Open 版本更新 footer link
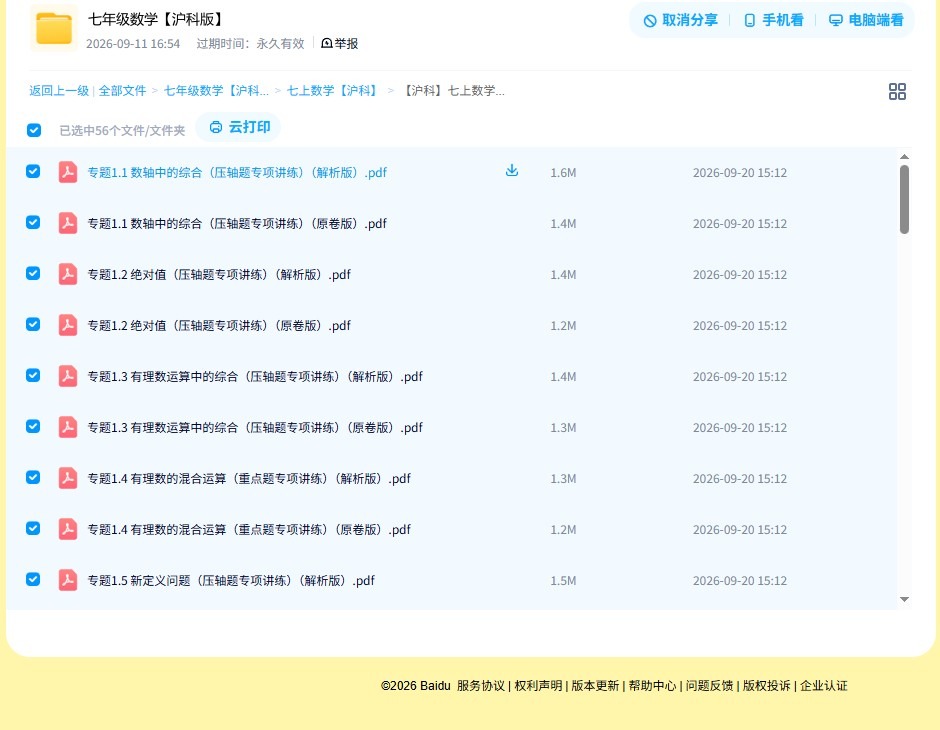The height and width of the screenshot is (730, 940). point(595,686)
